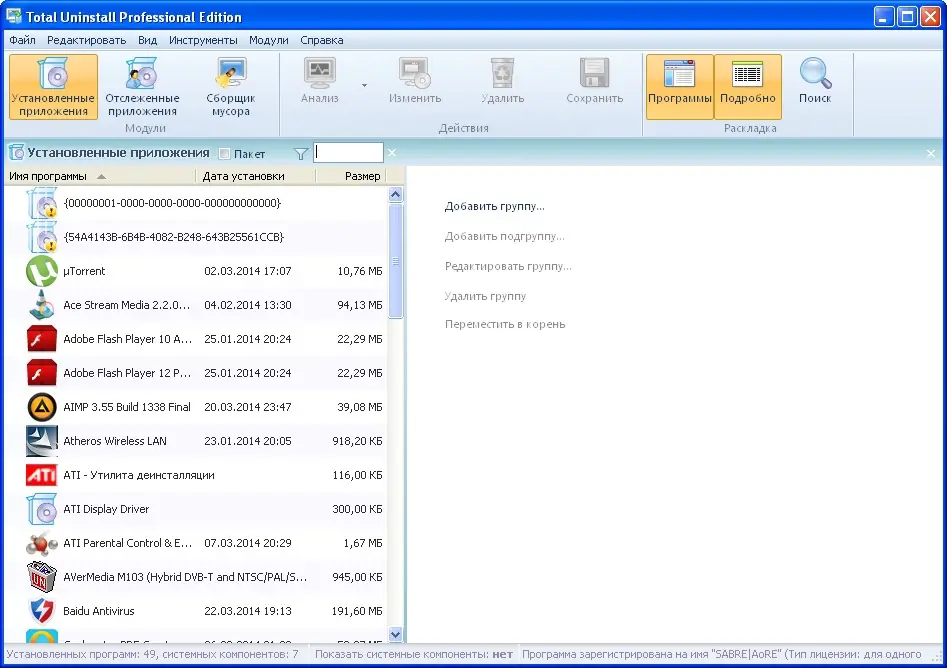Screen dimensions: 947x668
Task: Select ATI Parental Control icon
Action: pos(42,543)
